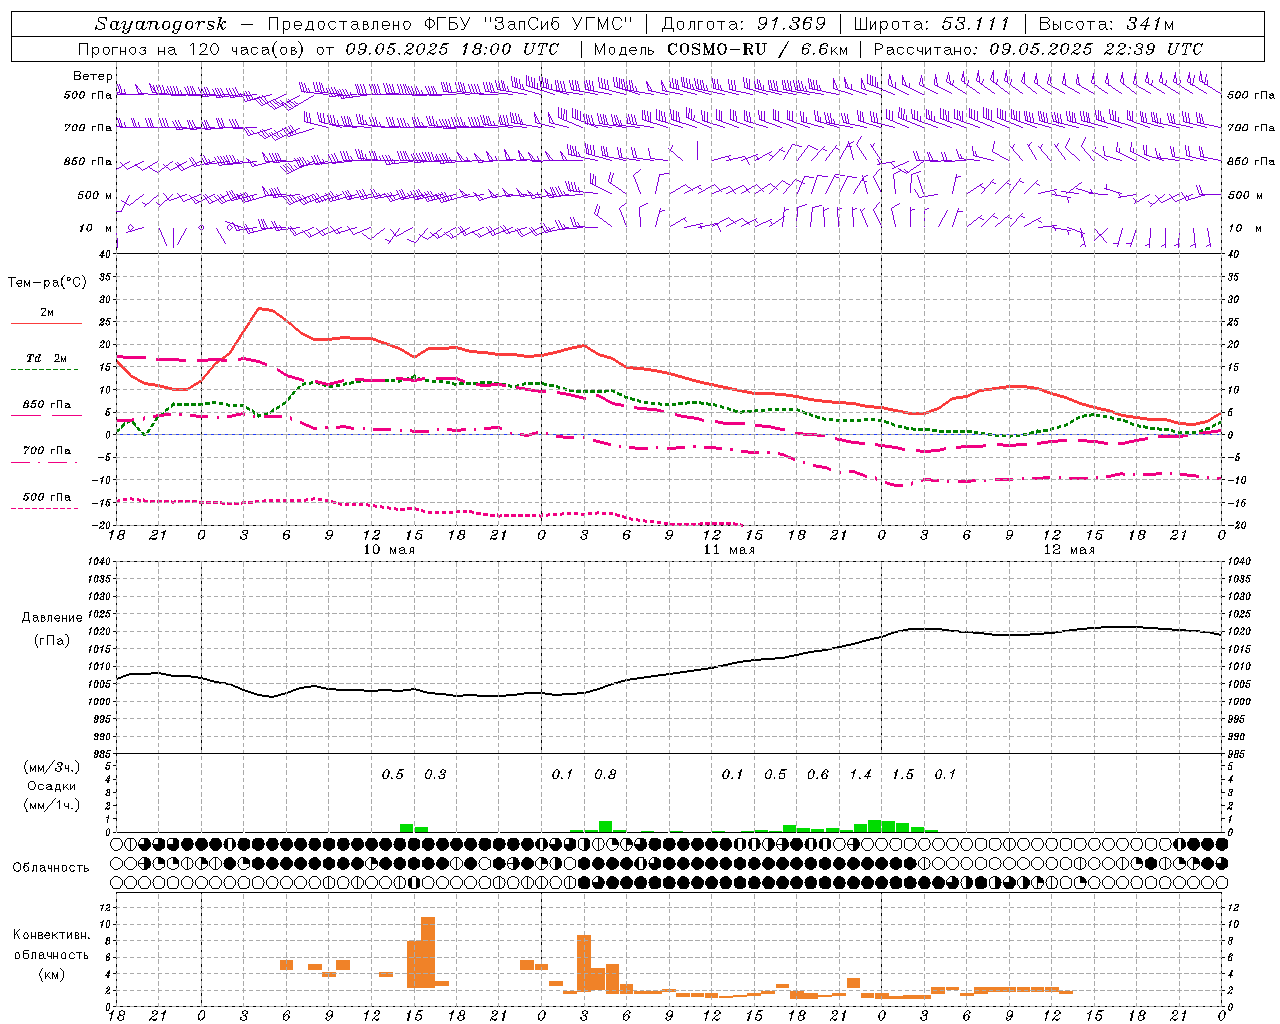The width and height of the screenshot is (1280, 1024).
Task: Click the 'Предоставлено ФГБУ "ЗапСиб УГМС"' provider text
Action: 451,24
